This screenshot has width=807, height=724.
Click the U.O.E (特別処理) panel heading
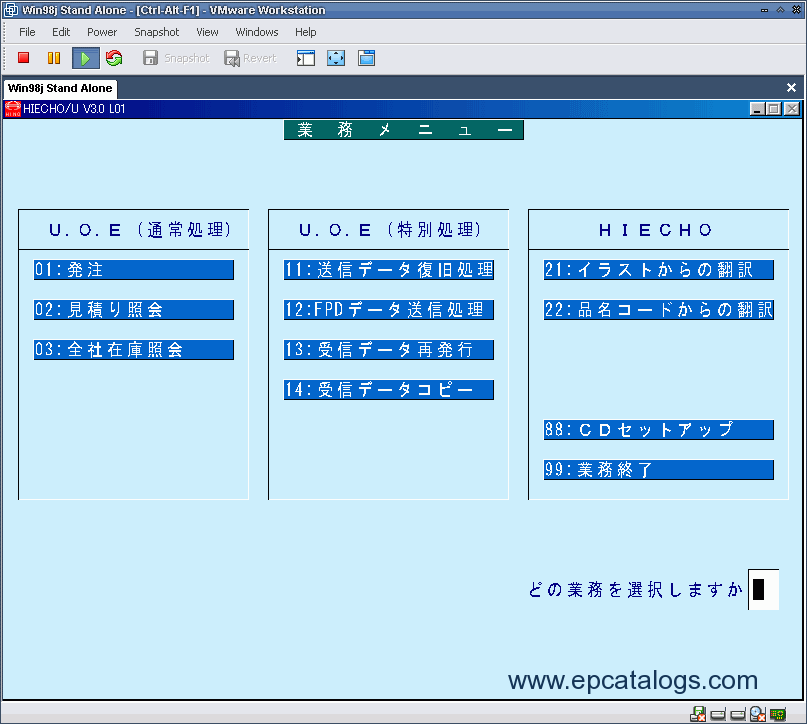(x=390, y=229)
